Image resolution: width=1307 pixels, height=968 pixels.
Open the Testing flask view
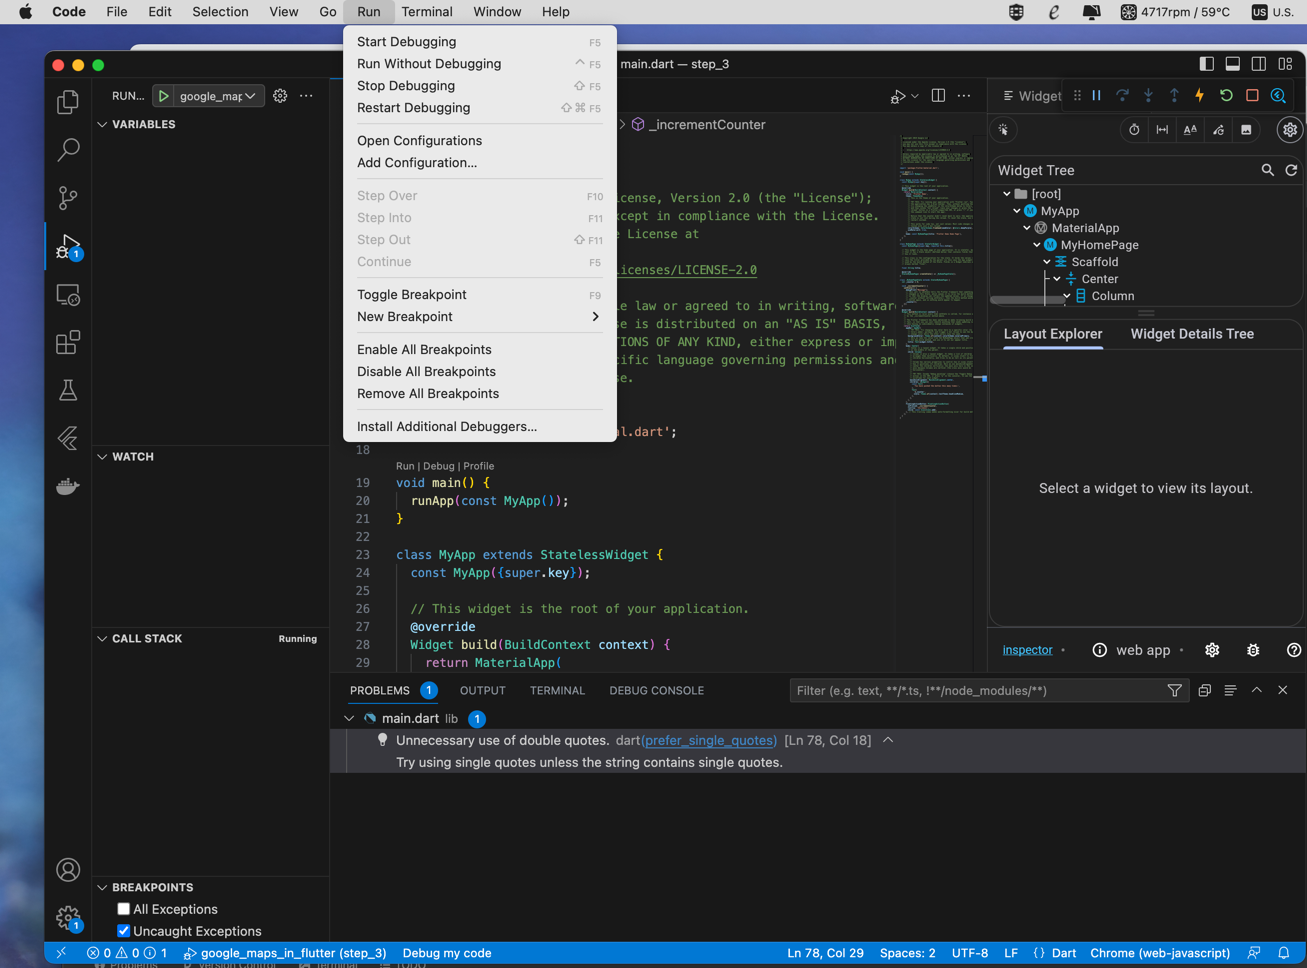click(68, 391)
